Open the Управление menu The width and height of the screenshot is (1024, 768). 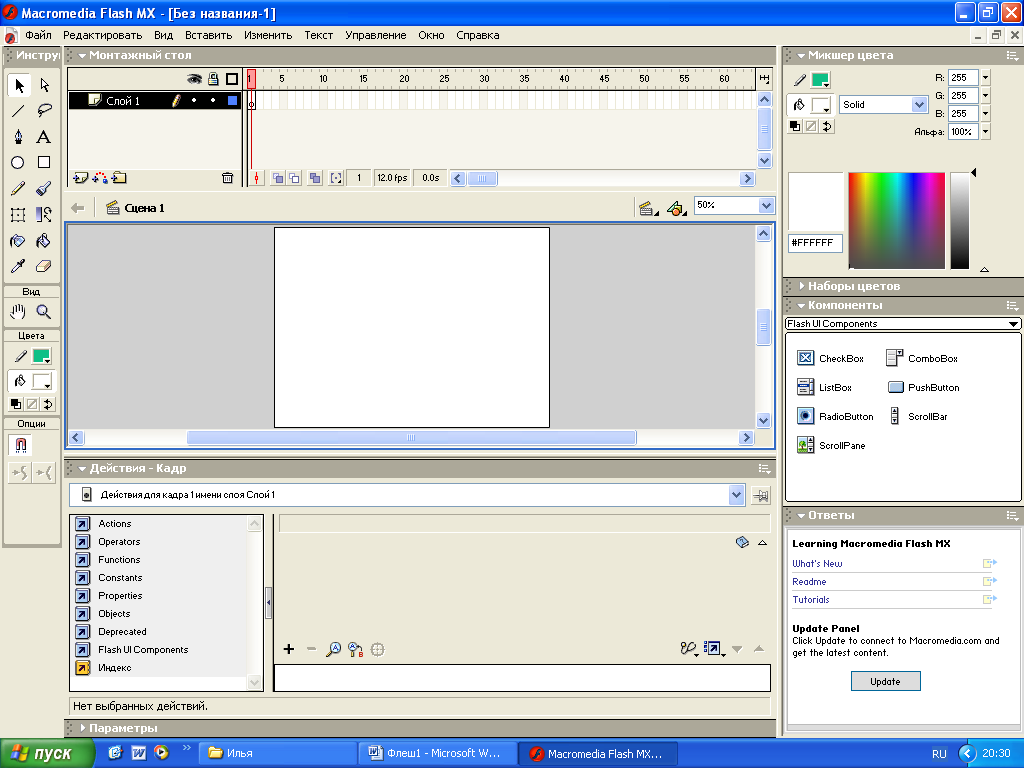376,35
